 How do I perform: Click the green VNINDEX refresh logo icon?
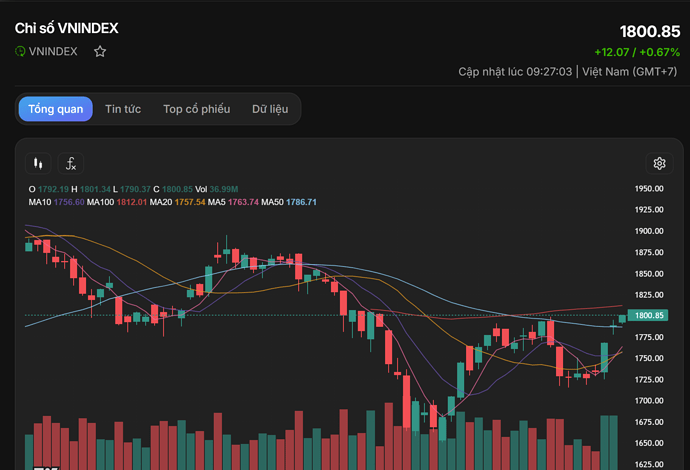tap(20, 51)
